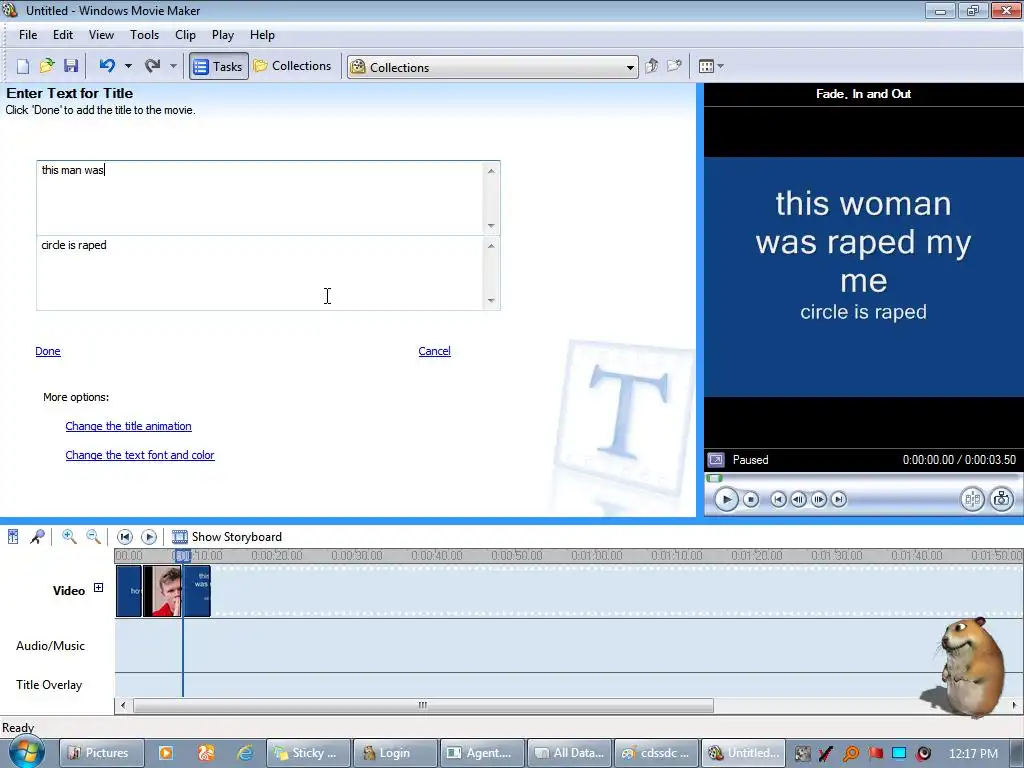Zoom in on the timeline
This screenshot has width=1024, height=768.
[69, 537]
